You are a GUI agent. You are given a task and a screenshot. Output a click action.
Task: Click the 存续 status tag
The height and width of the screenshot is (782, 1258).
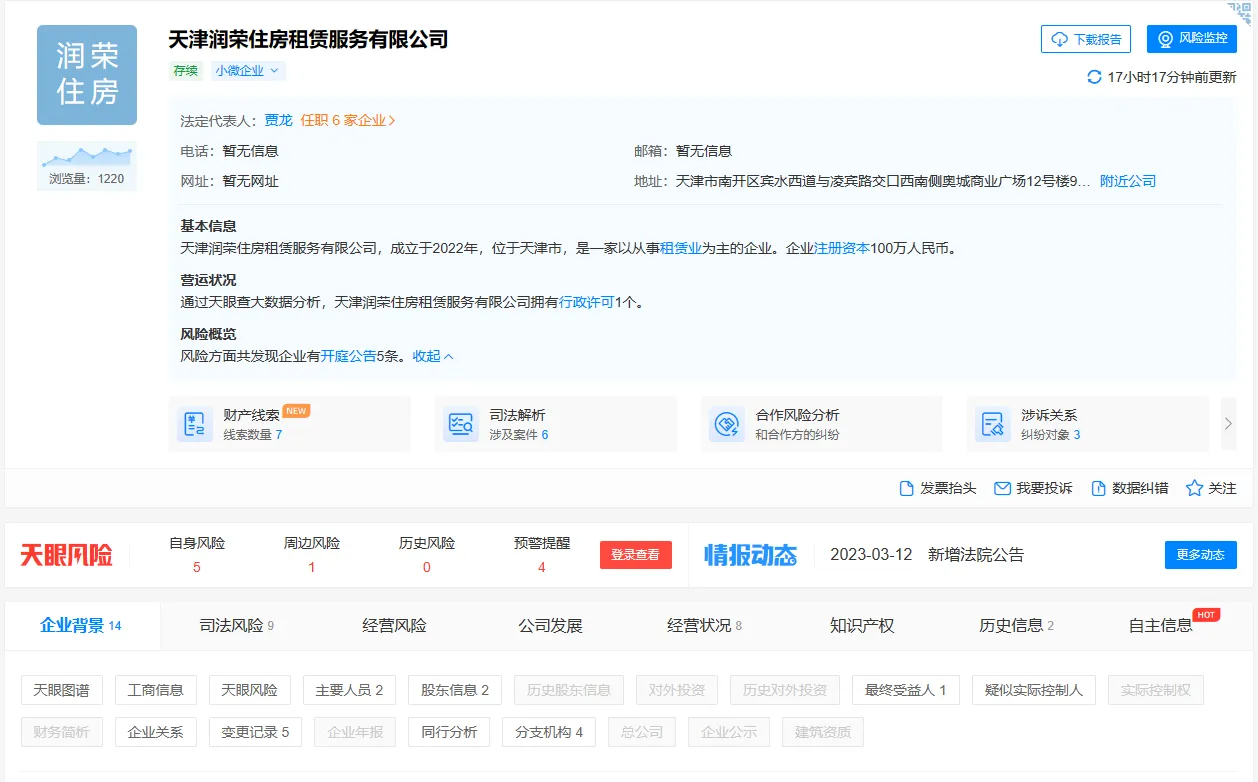pyautogui.click(x=186, y=71)
